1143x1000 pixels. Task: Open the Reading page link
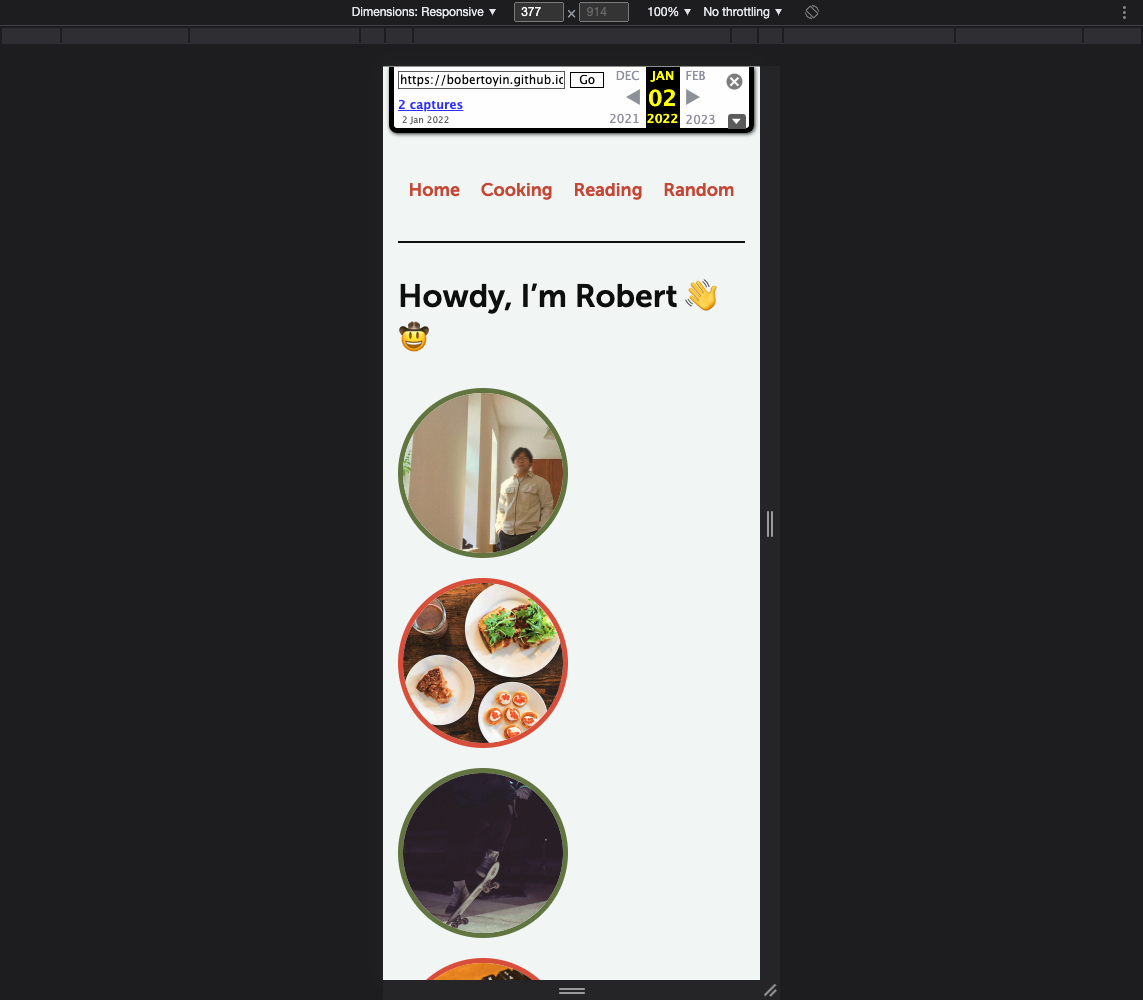coord(608,190)
